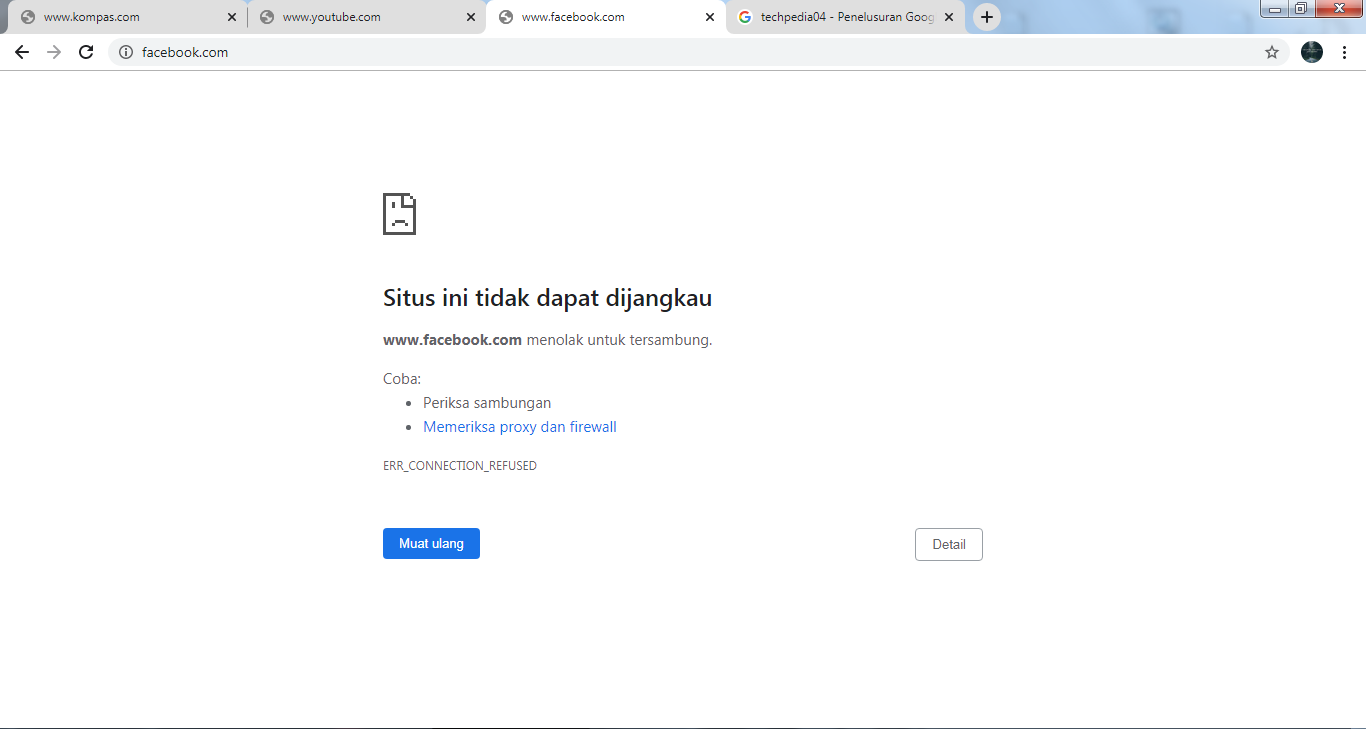Reload the page using the toolbar icon

[x=86, y=52]
